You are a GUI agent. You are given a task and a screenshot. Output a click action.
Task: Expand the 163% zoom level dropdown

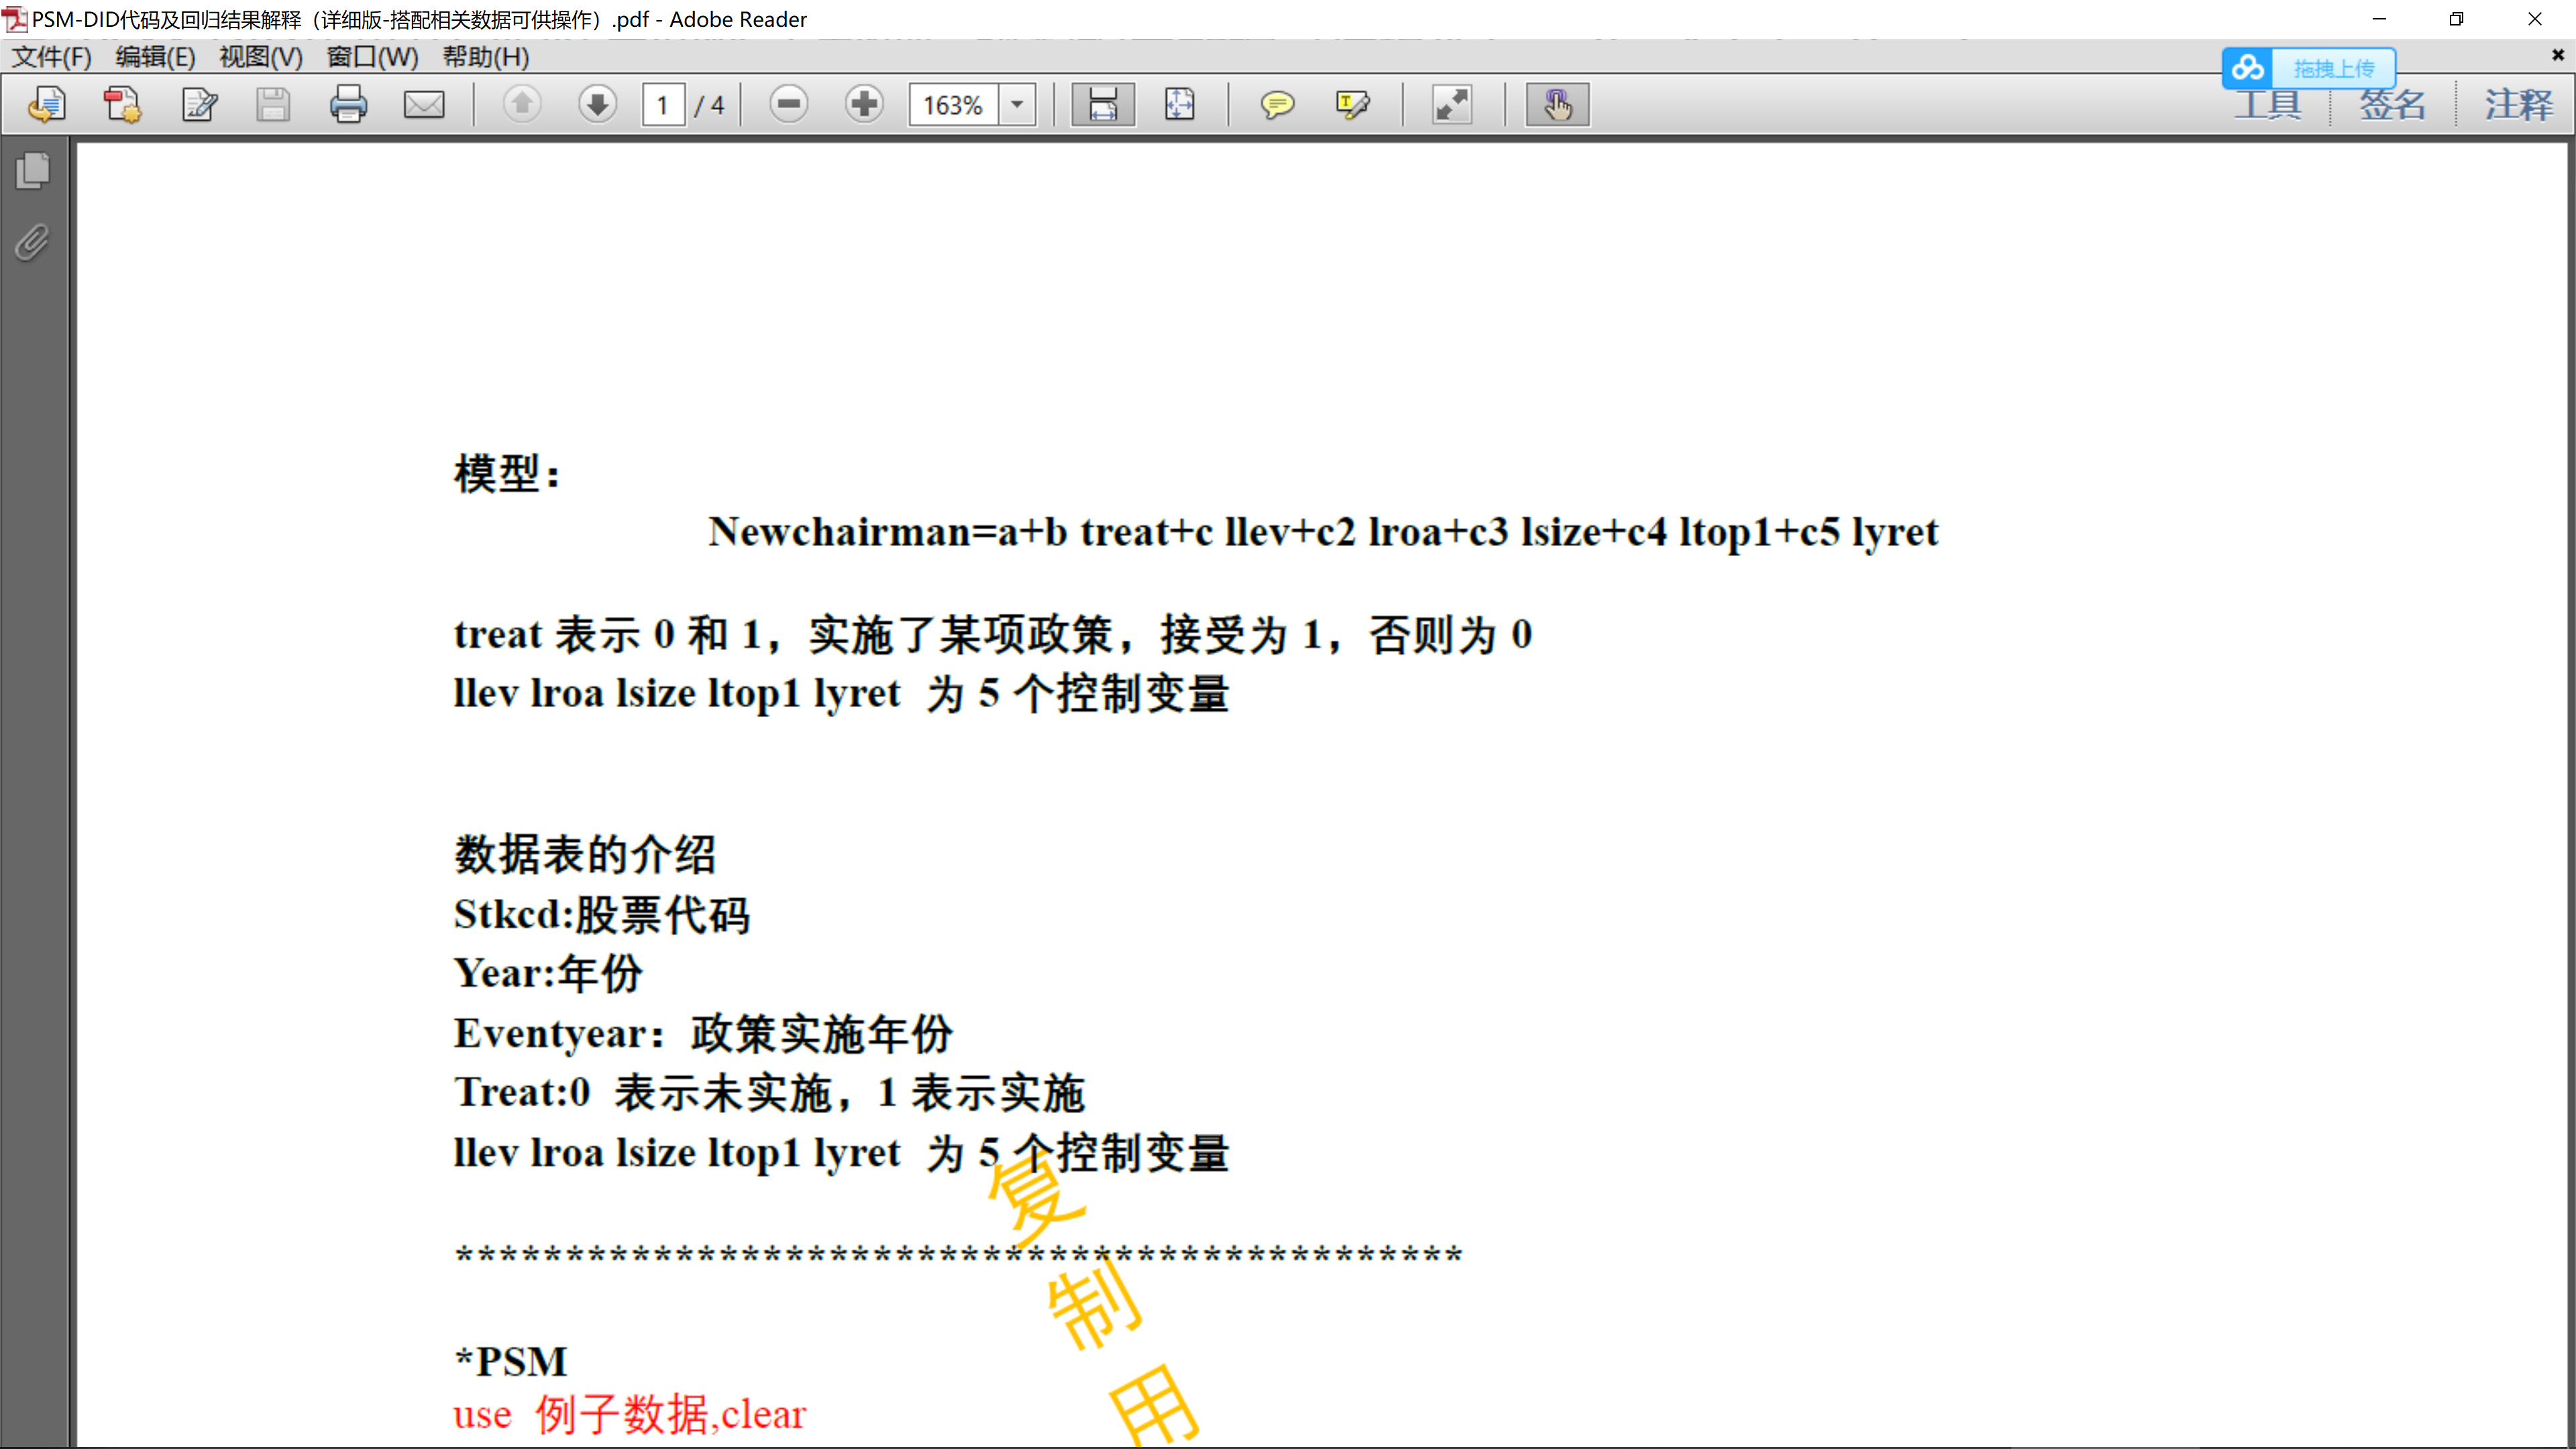[1017, 104]
